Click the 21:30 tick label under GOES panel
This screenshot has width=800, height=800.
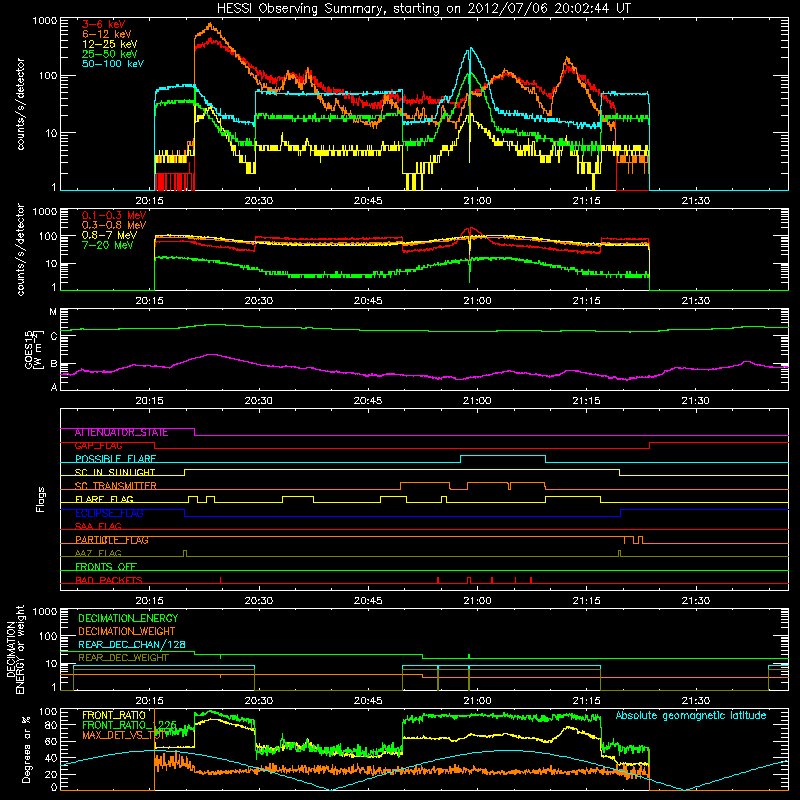(x=695, y=401)
